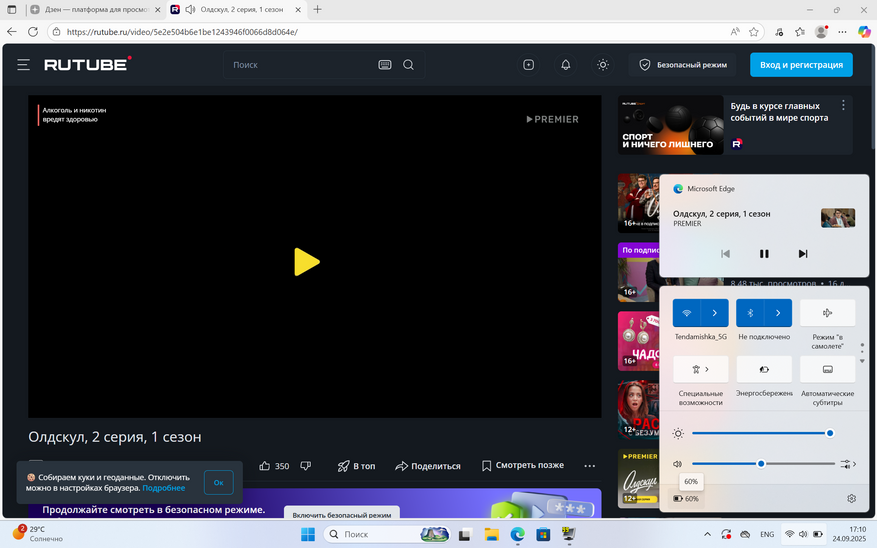877x548 pixels.
Task: Toggle Автоматические субтитры live captions
Action: [x=827, y=369]
